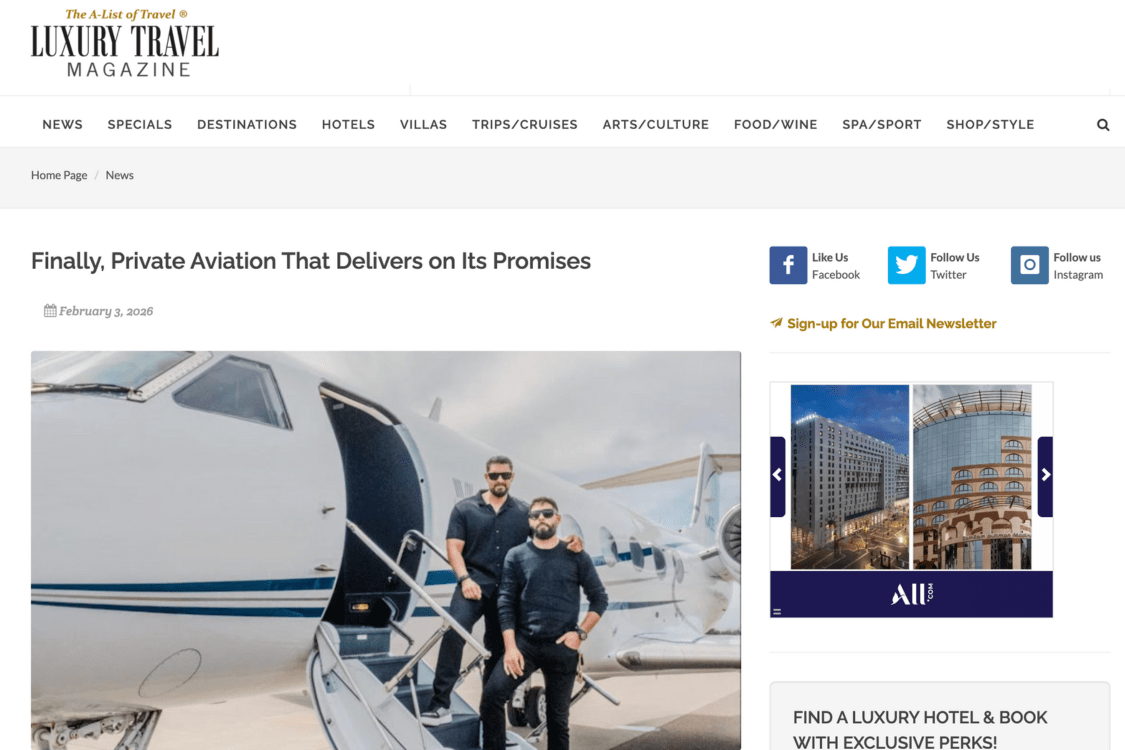Click the News breadcrumb link
Viewport: 1125px width, 750px height.
[x=119, y=175]
